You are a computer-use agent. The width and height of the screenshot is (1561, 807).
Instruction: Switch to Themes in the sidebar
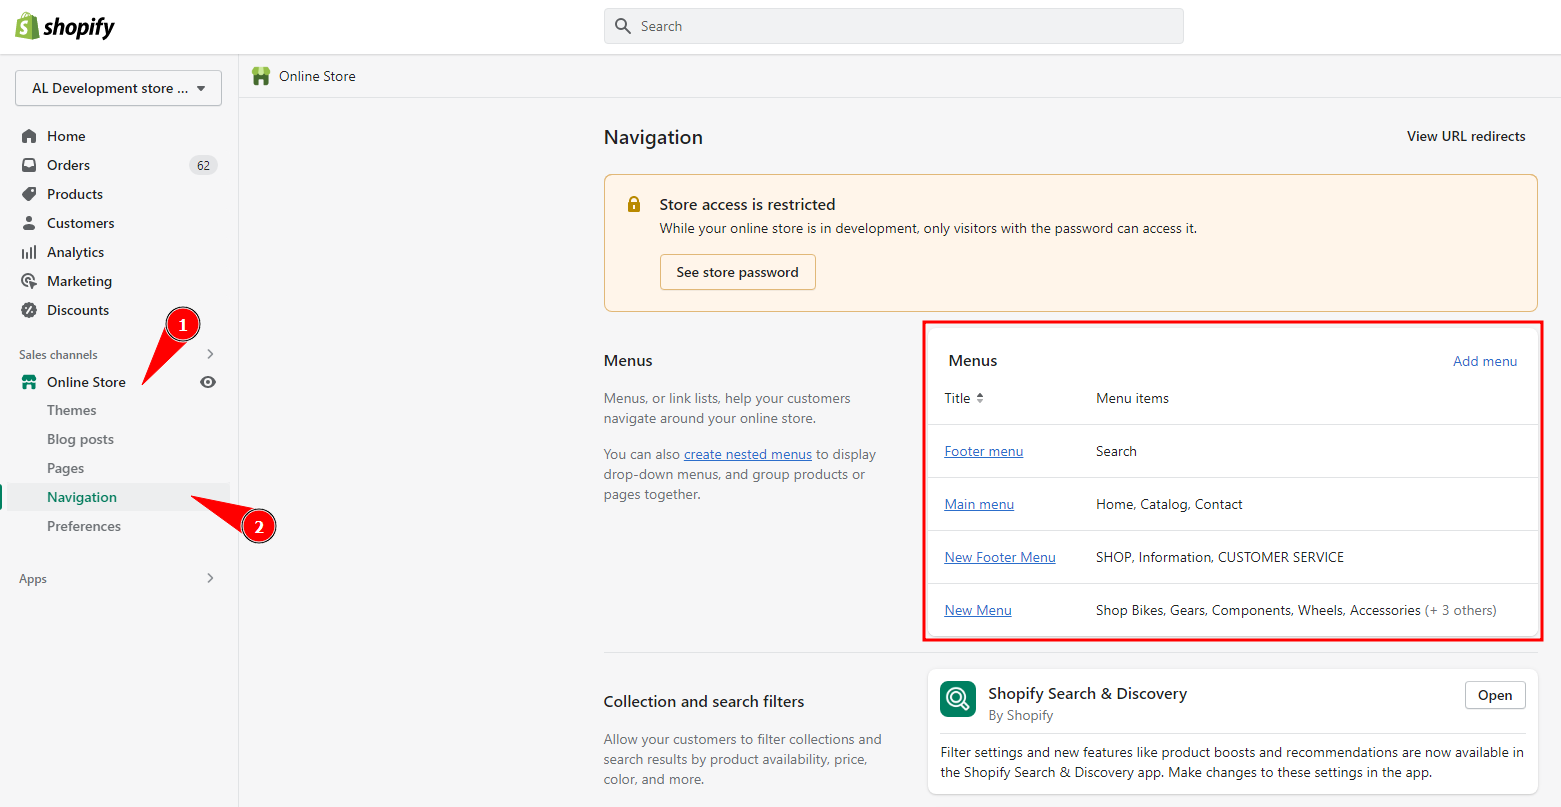[71, 410]
